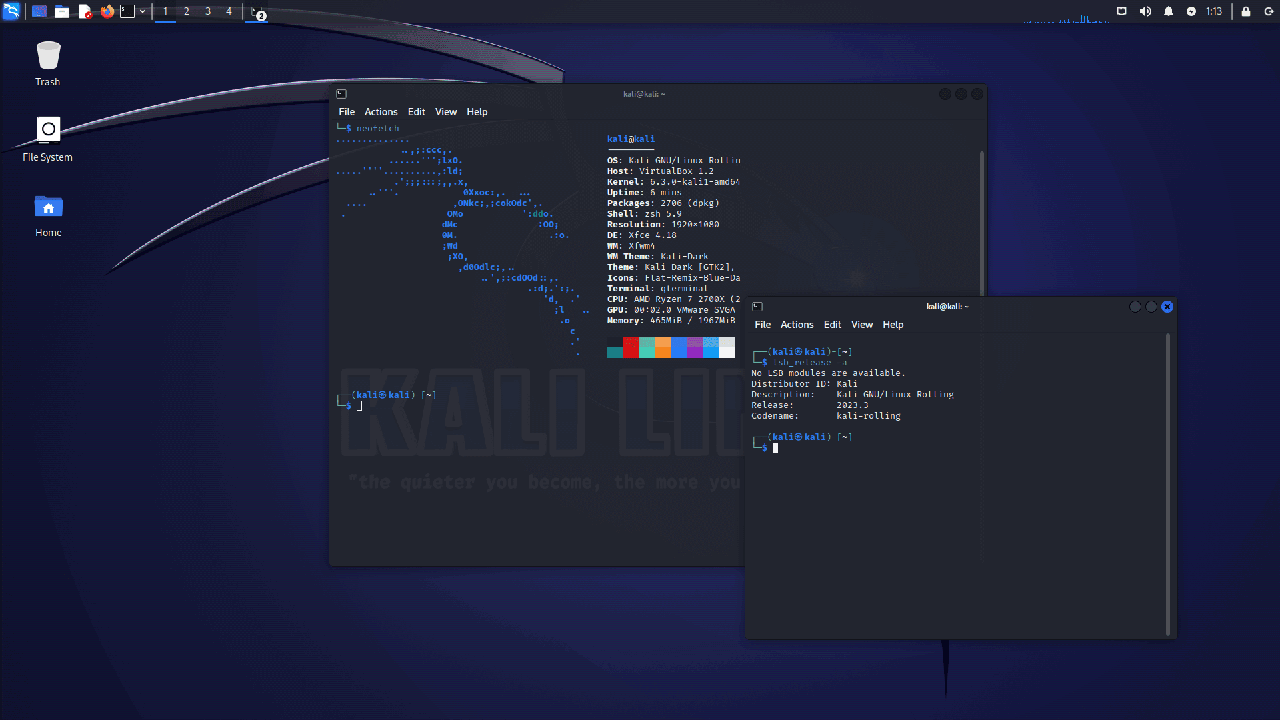Open the Kali applications menu
This screenshot has height=720, width=1280.
12,11
